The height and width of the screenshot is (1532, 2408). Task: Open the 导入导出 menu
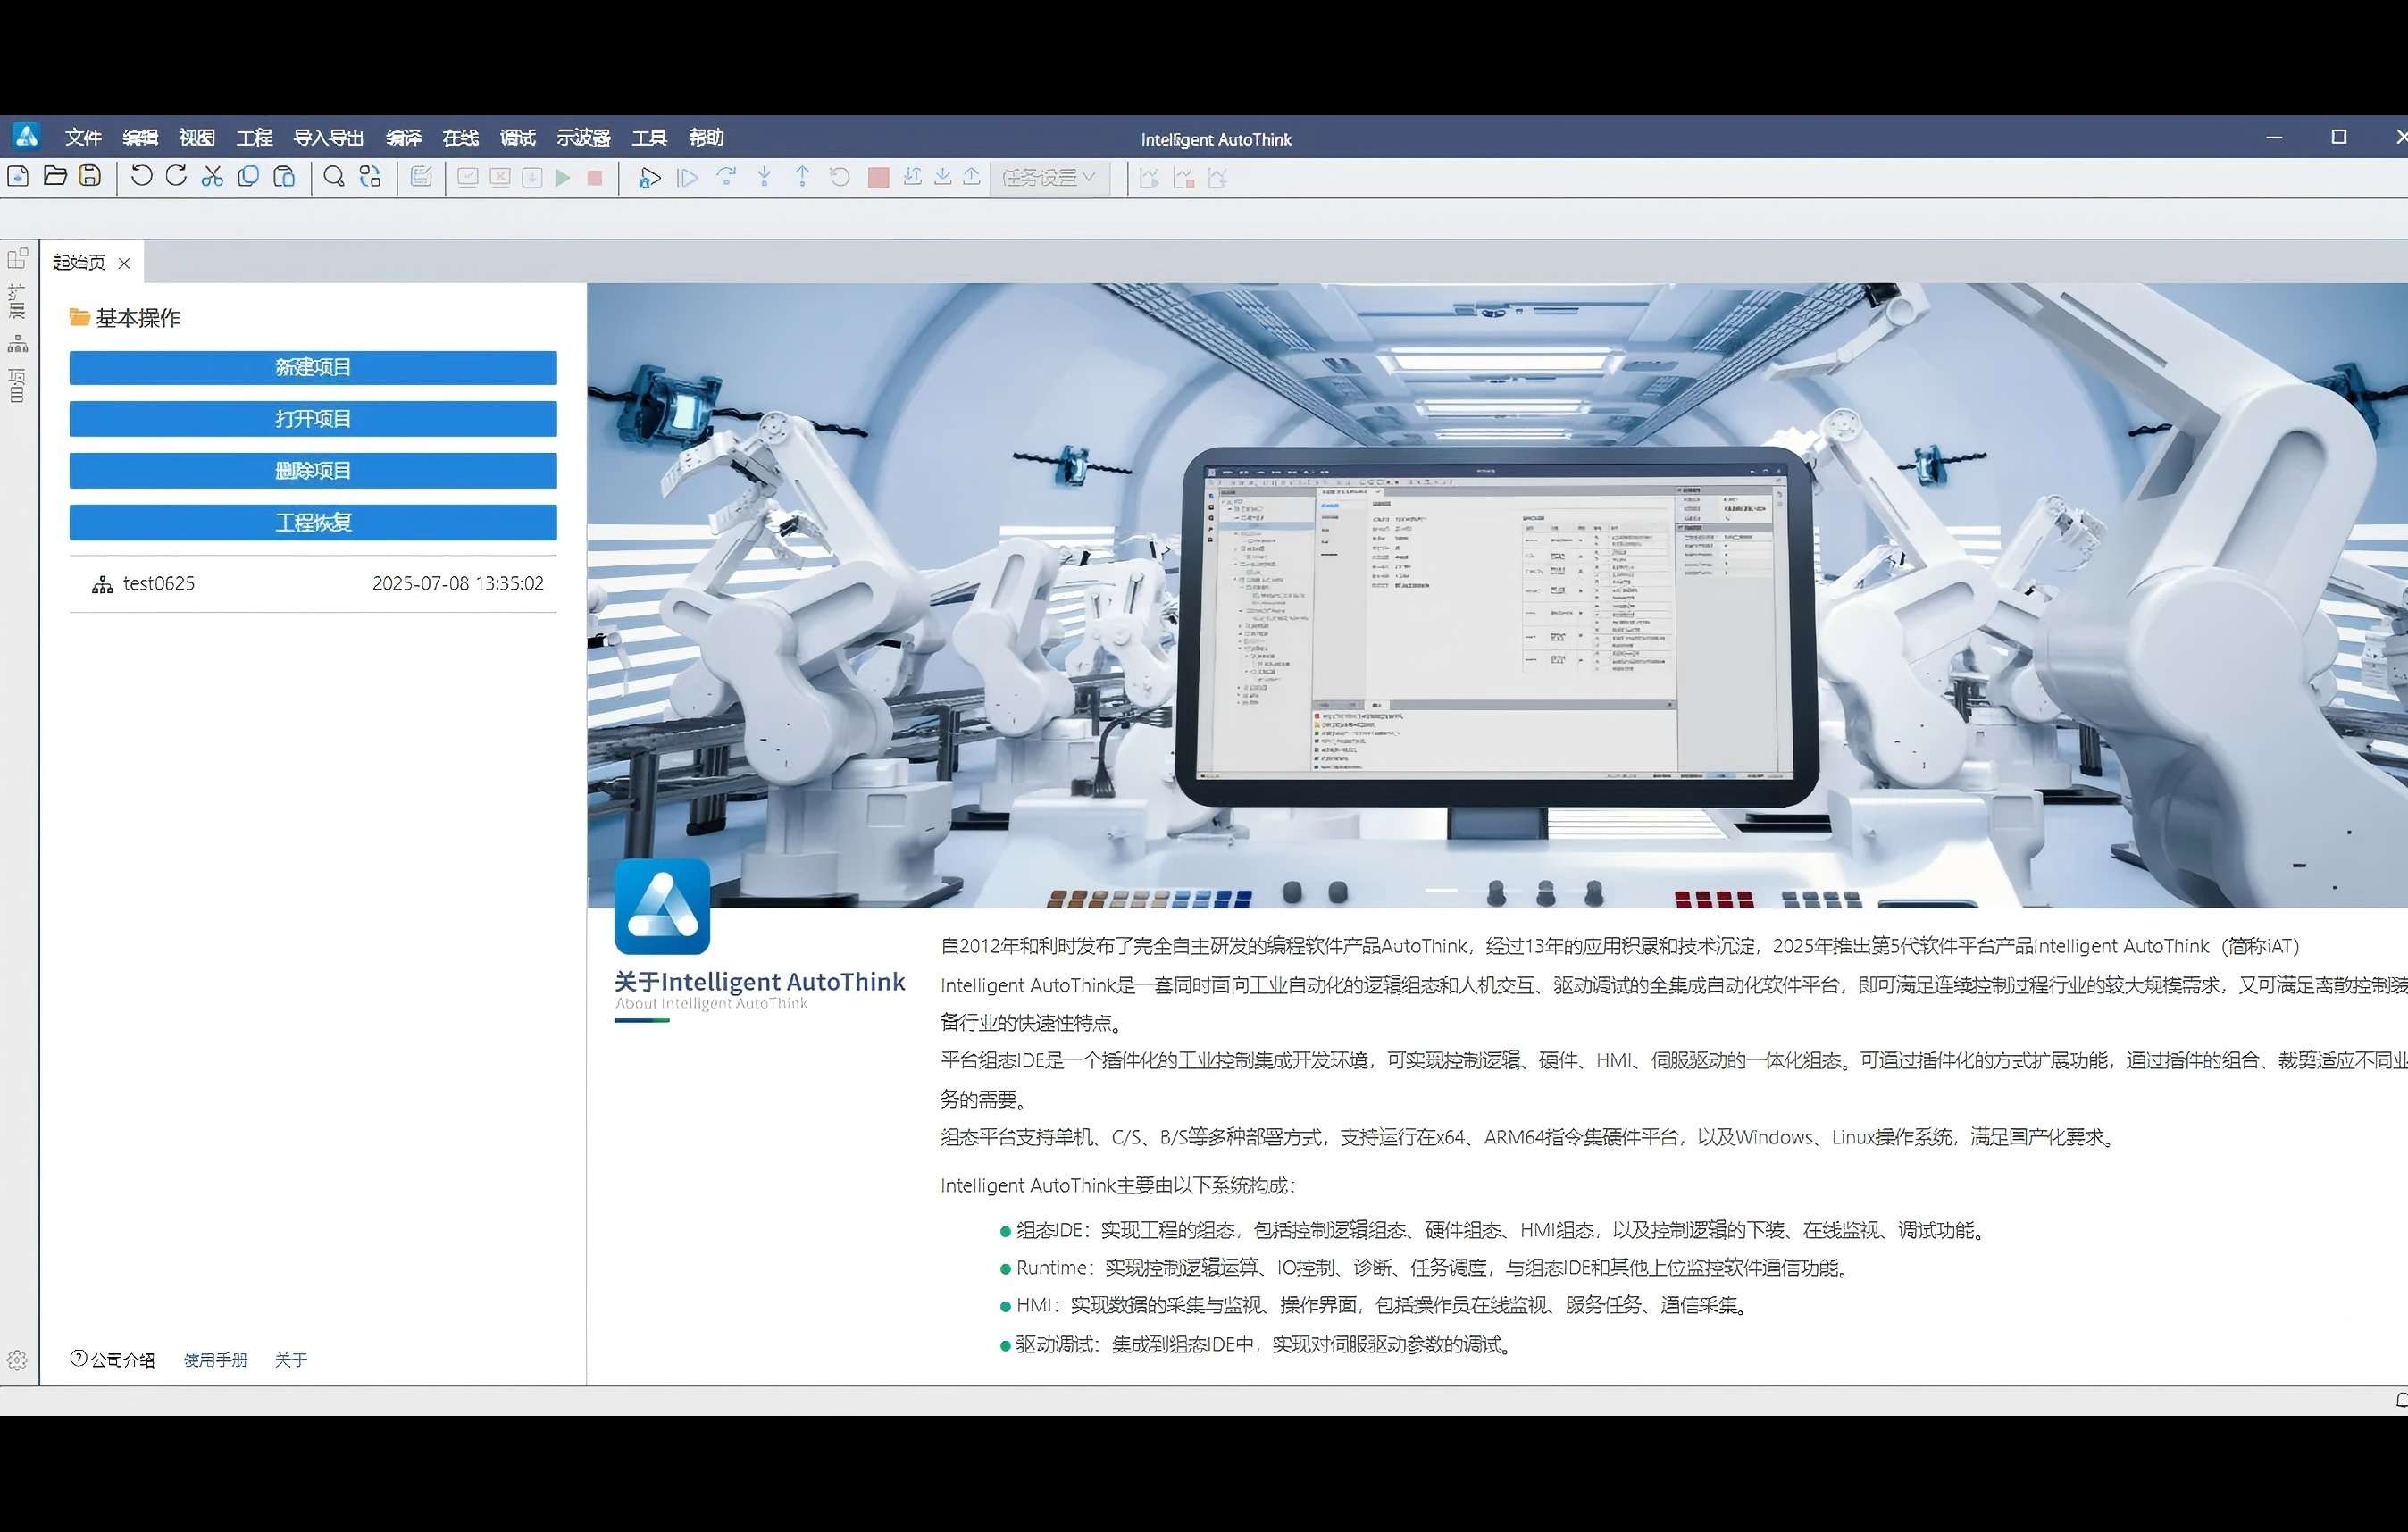click(x=328, y=138)
